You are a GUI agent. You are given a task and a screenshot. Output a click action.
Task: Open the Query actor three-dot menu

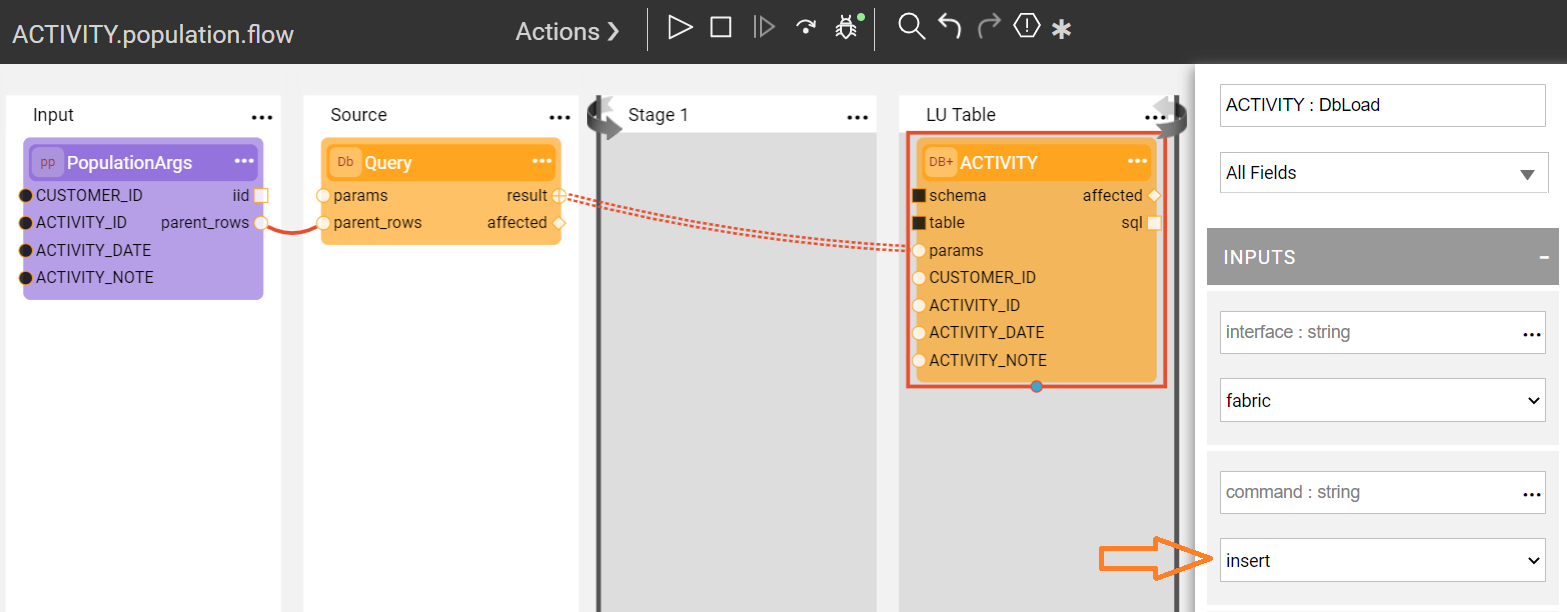[x=542, y=161]
